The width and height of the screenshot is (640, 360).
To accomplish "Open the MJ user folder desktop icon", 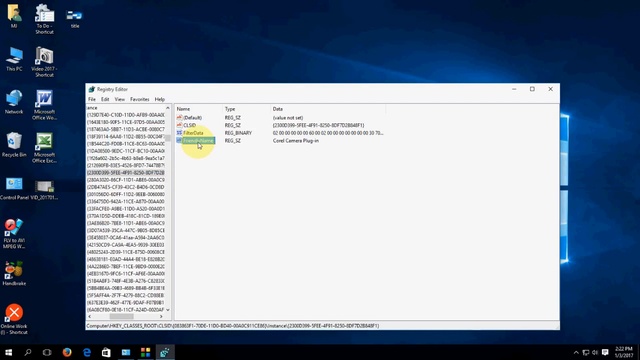I will tap(14, 16).
